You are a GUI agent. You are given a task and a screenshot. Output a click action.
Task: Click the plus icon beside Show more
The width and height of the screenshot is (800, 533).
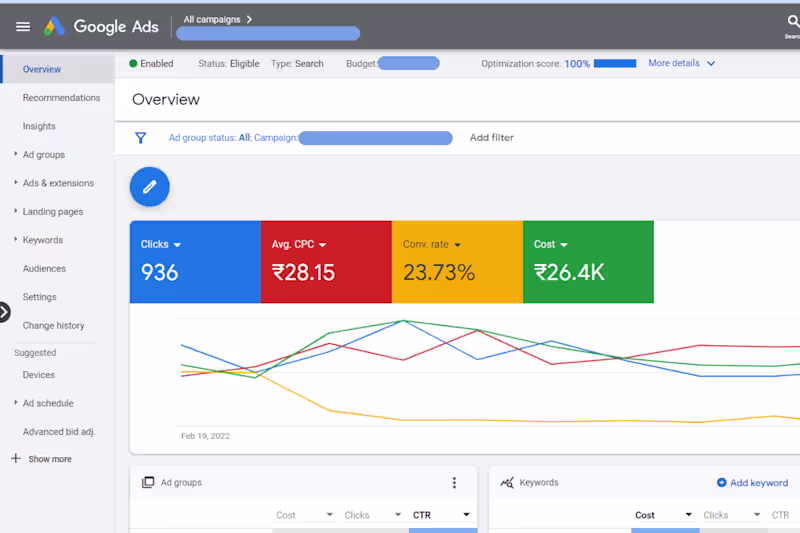coord(16,458)
